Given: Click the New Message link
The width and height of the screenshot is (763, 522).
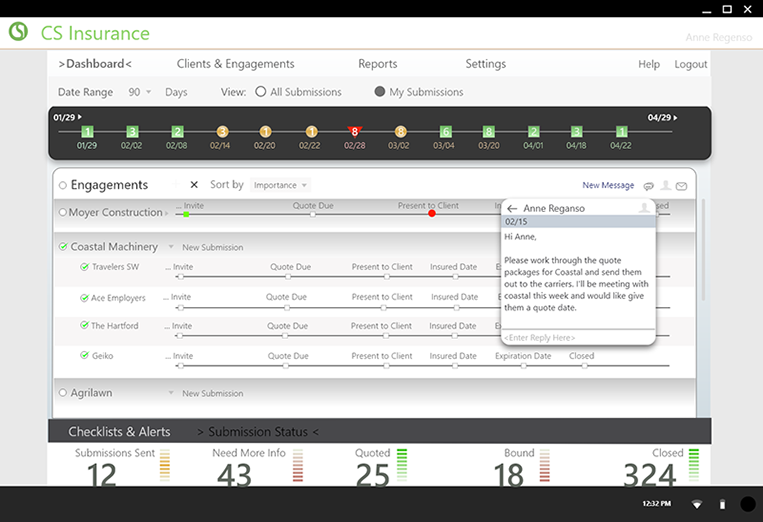Looking at the screenshot, I should click(608, 186).
